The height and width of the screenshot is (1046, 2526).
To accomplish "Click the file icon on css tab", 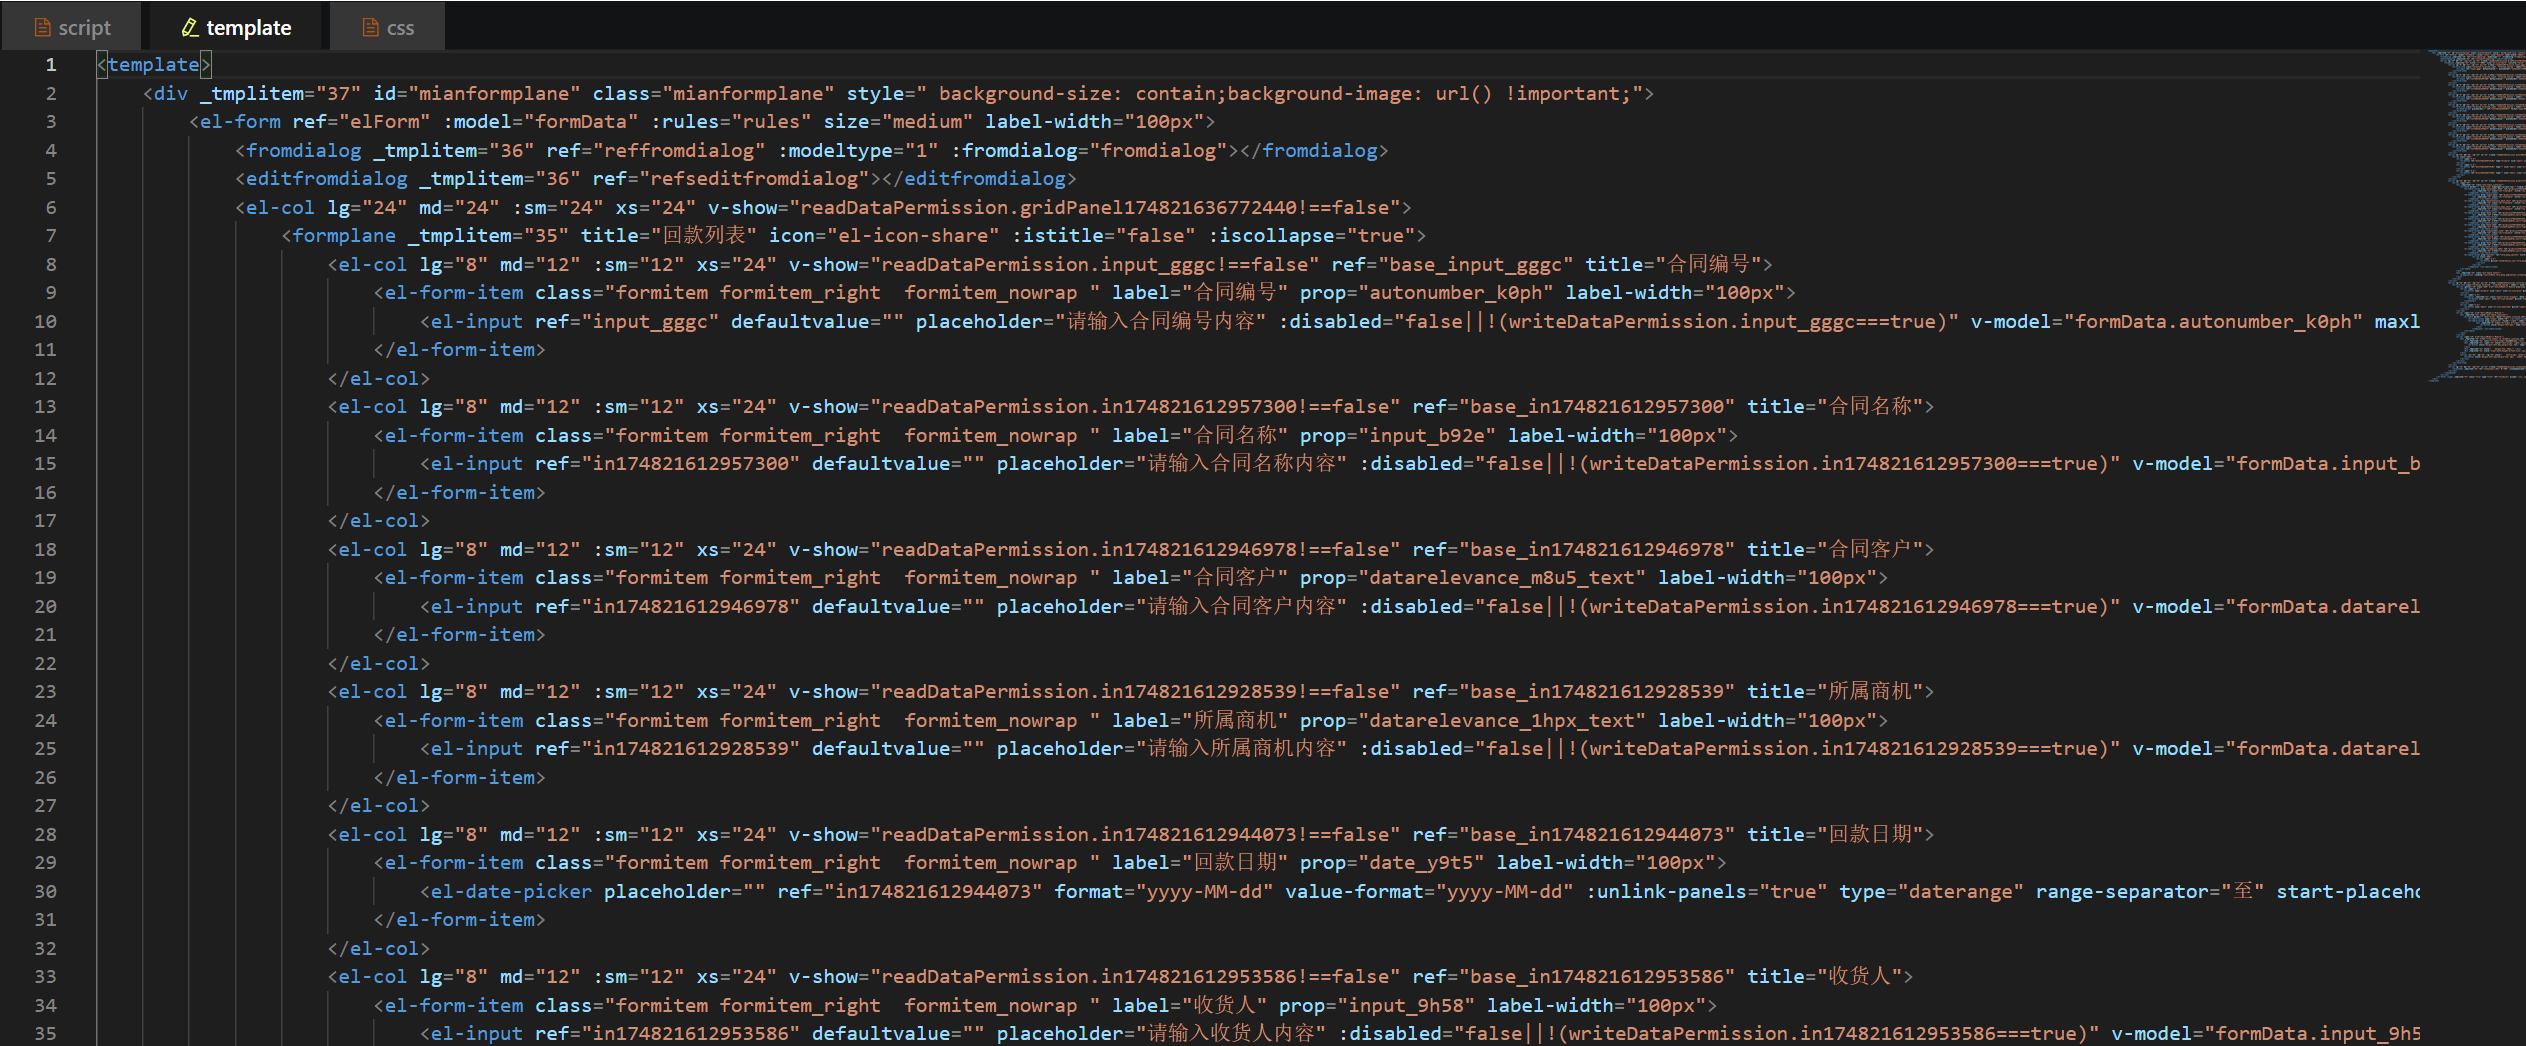I will tap(370, 28).
